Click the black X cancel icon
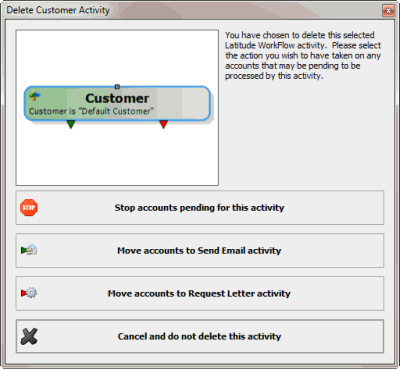400x369 pixels. click(x=29, y=336)
